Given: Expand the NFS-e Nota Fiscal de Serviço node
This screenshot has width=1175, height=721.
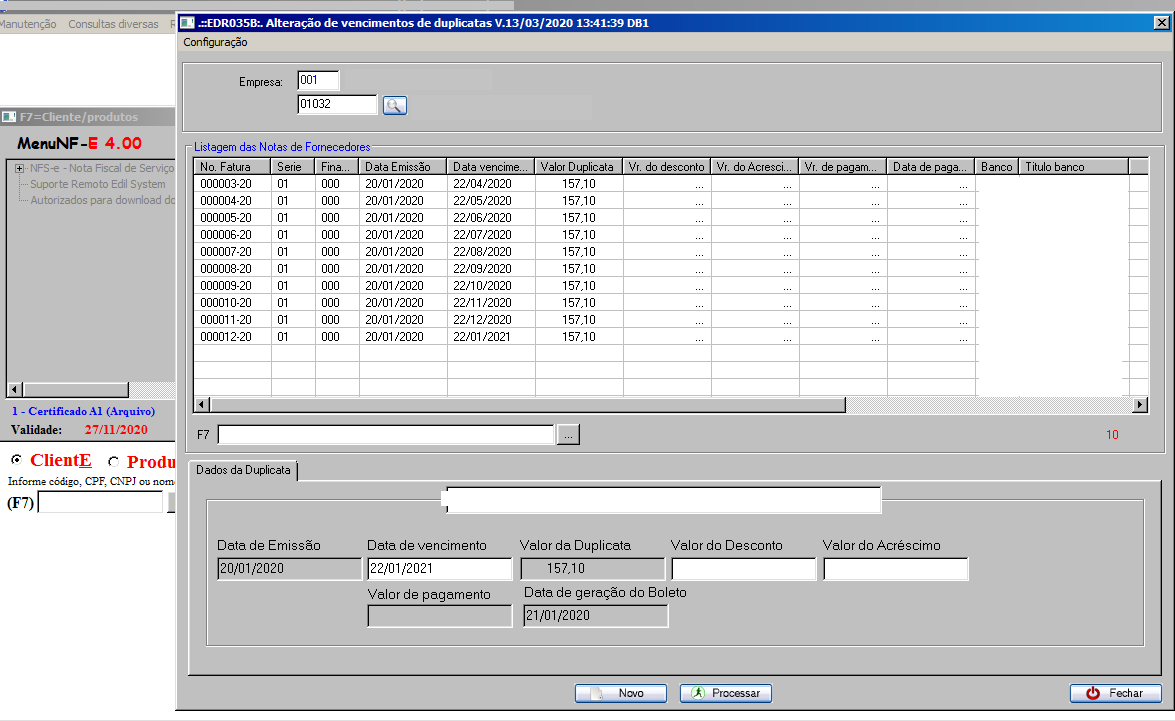Looking at the screenshot, I should pyautogui.click(x=19, y=169).
